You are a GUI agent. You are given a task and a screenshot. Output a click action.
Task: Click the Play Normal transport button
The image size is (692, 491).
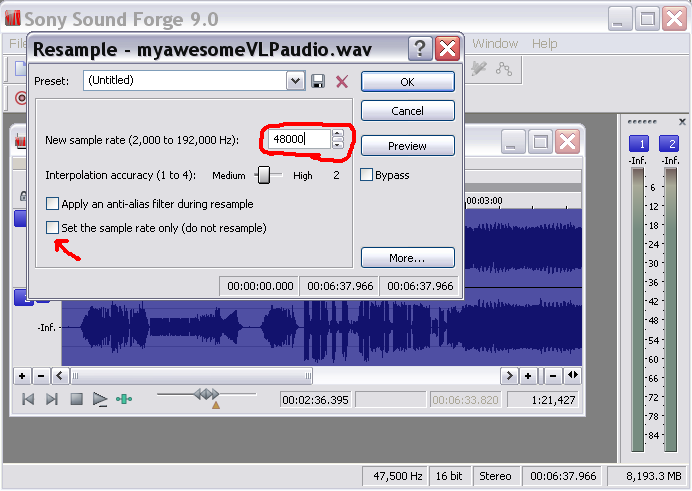point(100,400)
